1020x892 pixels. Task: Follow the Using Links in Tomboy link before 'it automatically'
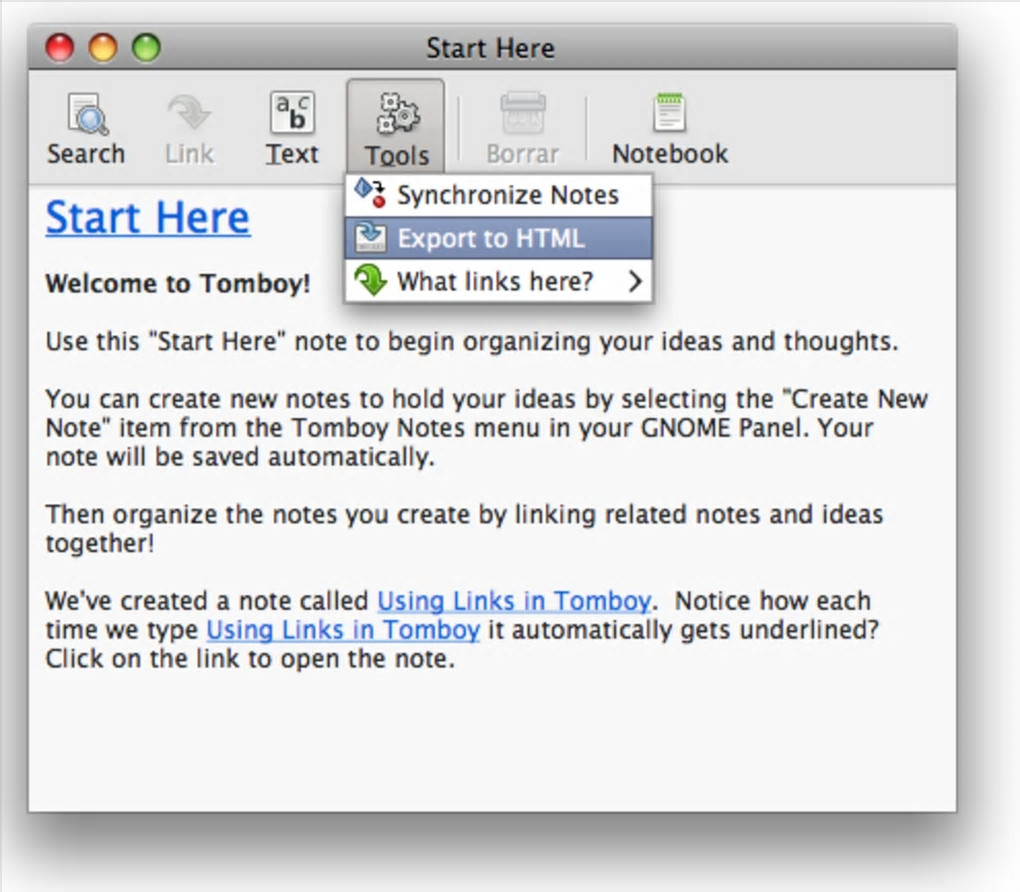[343, 630]
